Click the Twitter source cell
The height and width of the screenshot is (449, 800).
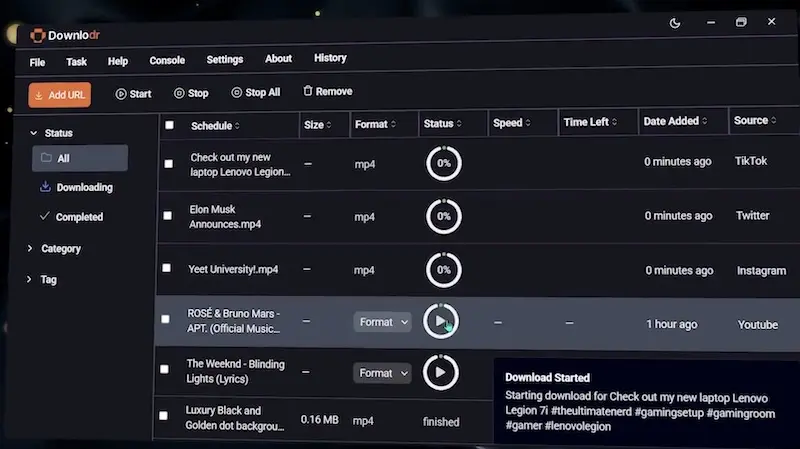pos(753,216)
